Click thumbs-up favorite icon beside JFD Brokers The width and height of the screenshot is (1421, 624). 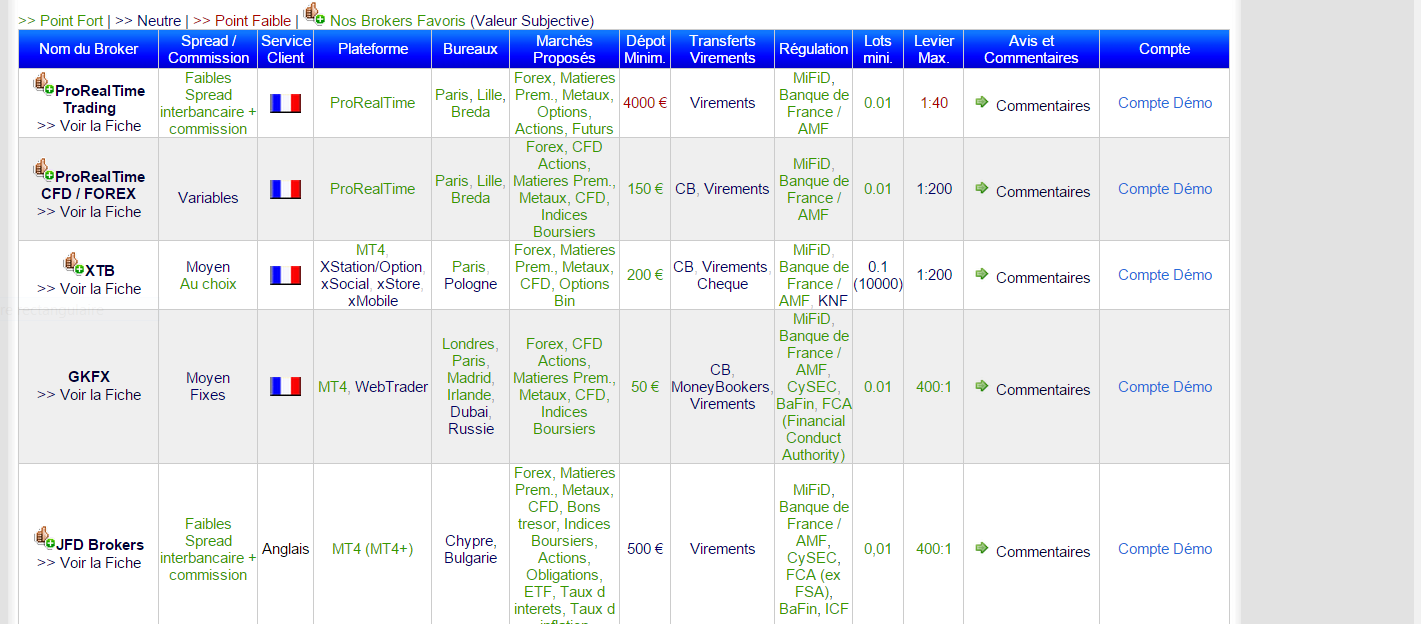(44, 537)
